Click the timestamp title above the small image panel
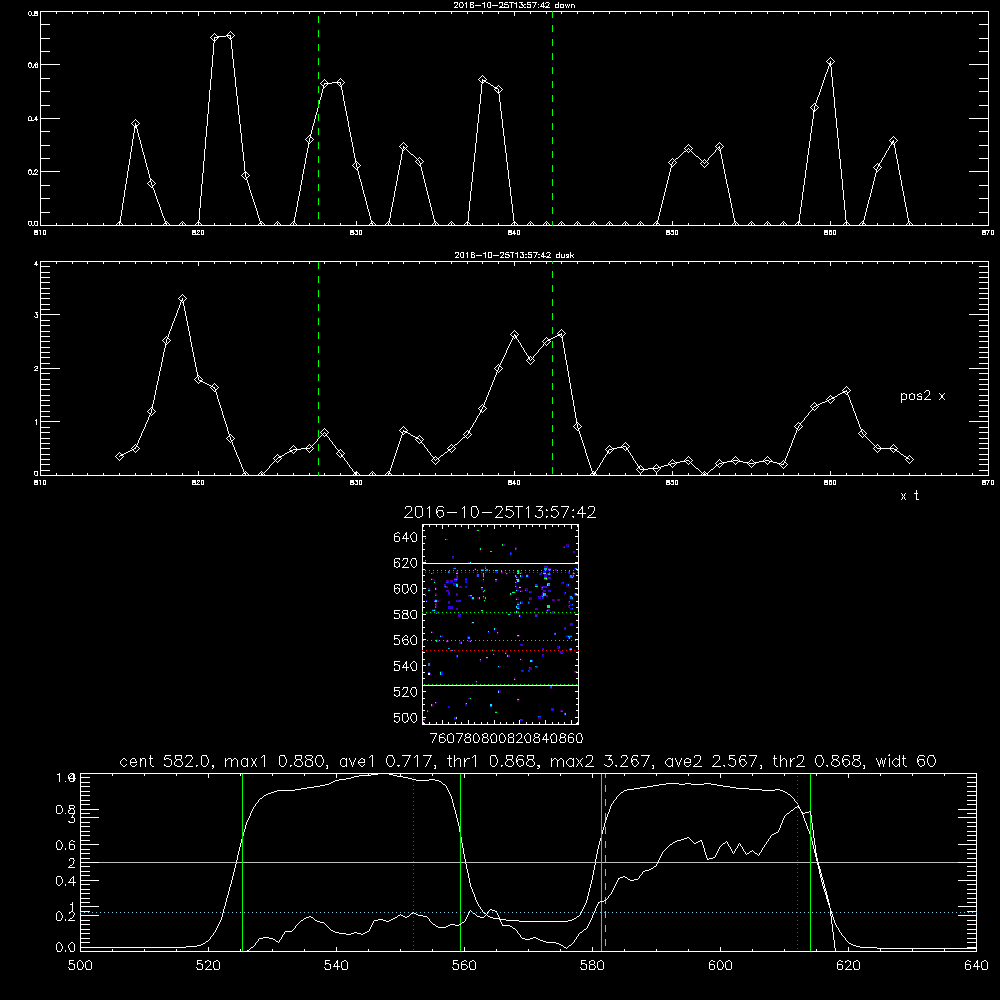This screenshot has height=1000, width=1000. pos(500,512)
